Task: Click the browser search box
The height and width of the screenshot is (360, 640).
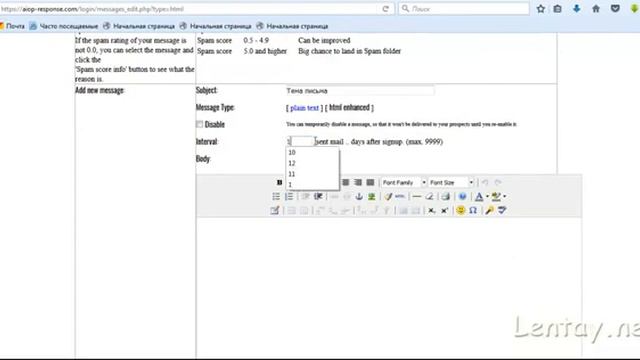Action: click(464, 9)
